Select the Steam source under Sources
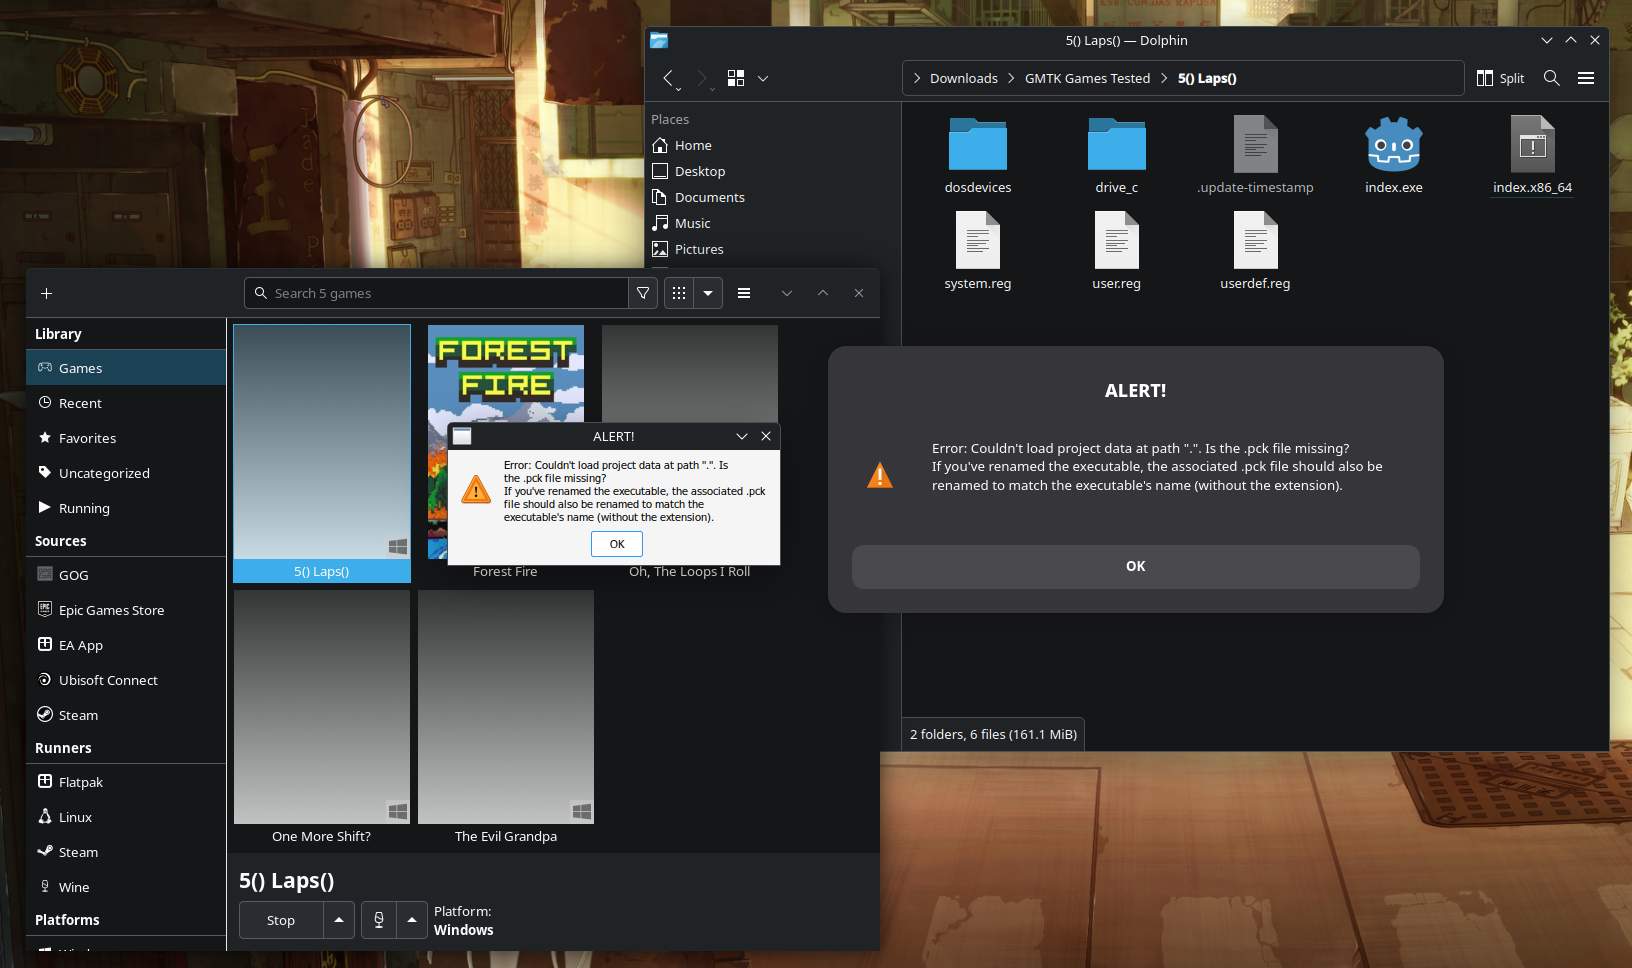 coord(126,715)
